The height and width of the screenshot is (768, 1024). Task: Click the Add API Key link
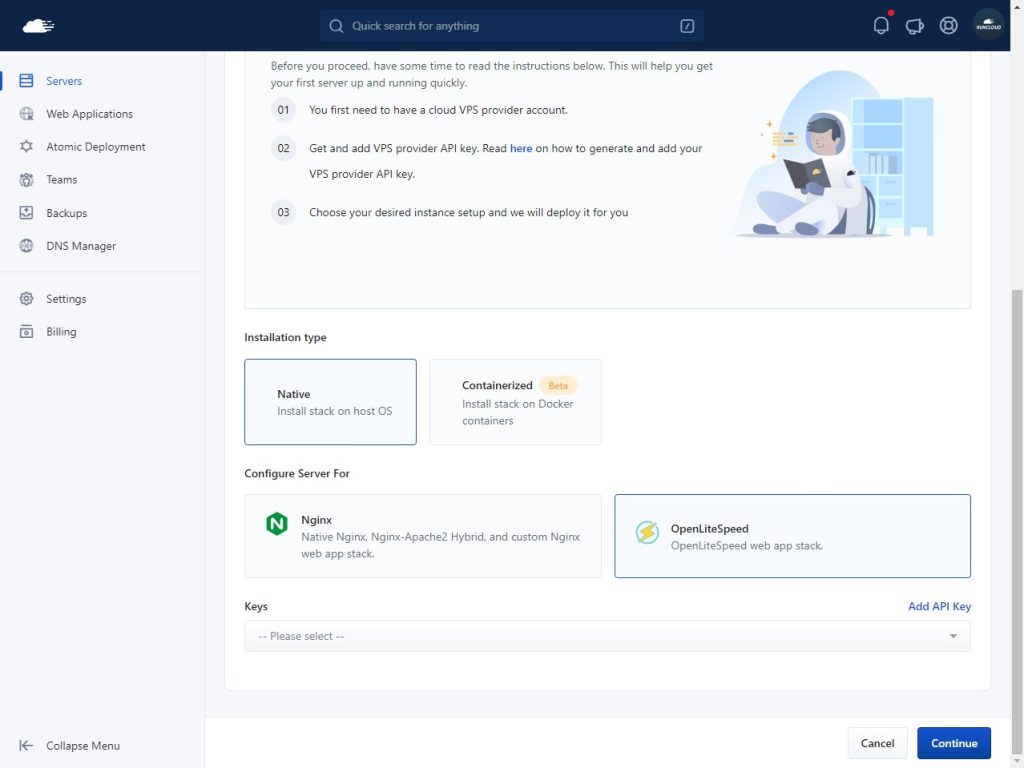click(x=938, y=607)
